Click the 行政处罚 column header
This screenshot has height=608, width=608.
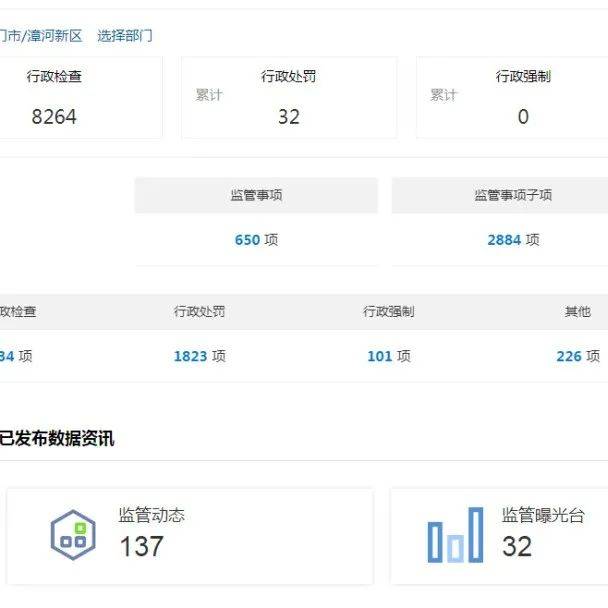pos(199,312)
